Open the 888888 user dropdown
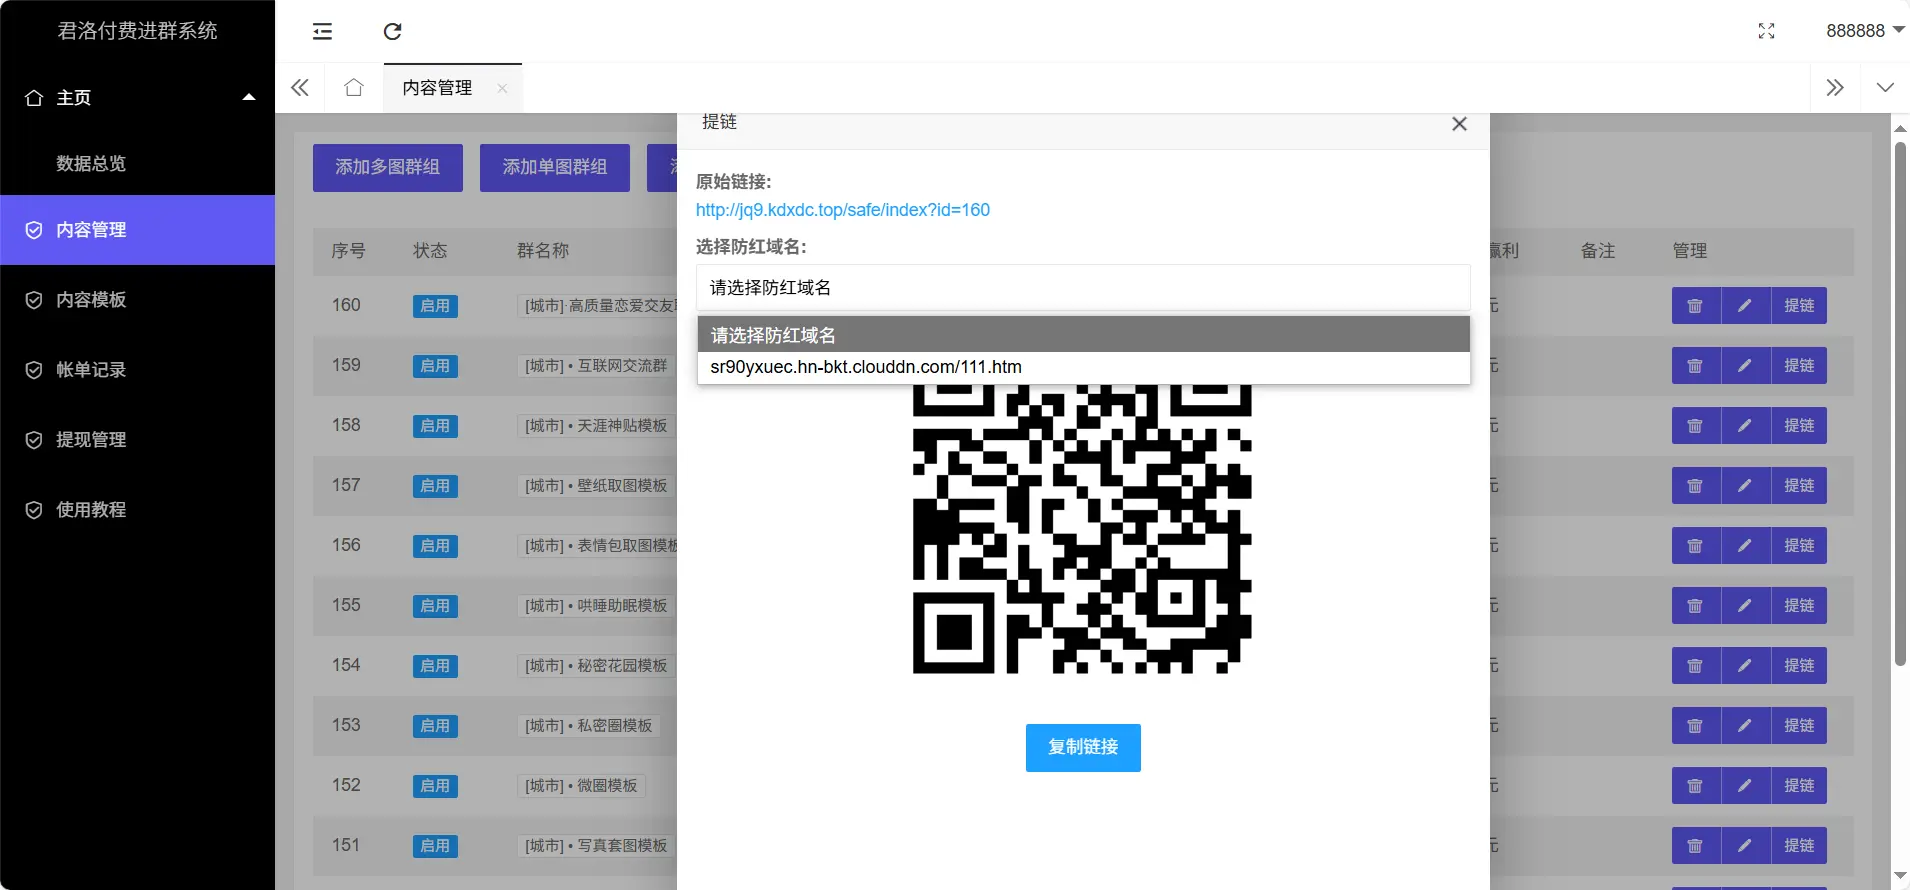The width and height of the screenshot is (1910, 890). tap(1865, 31)
